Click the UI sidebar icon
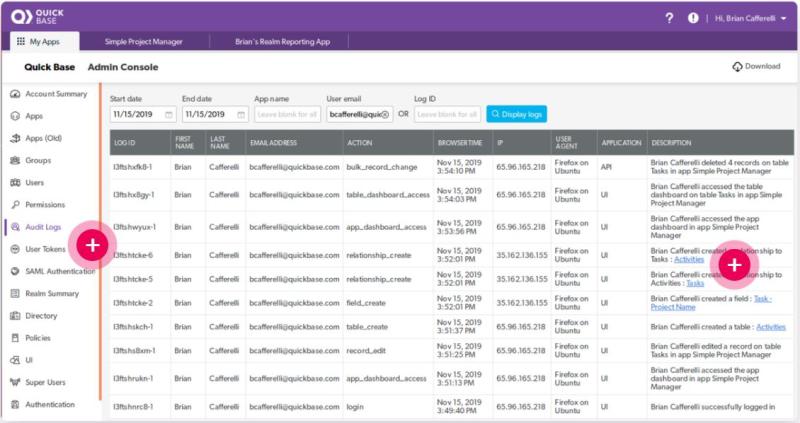The image size is (800, 423). pyautogui.click(x=15, y=360)
